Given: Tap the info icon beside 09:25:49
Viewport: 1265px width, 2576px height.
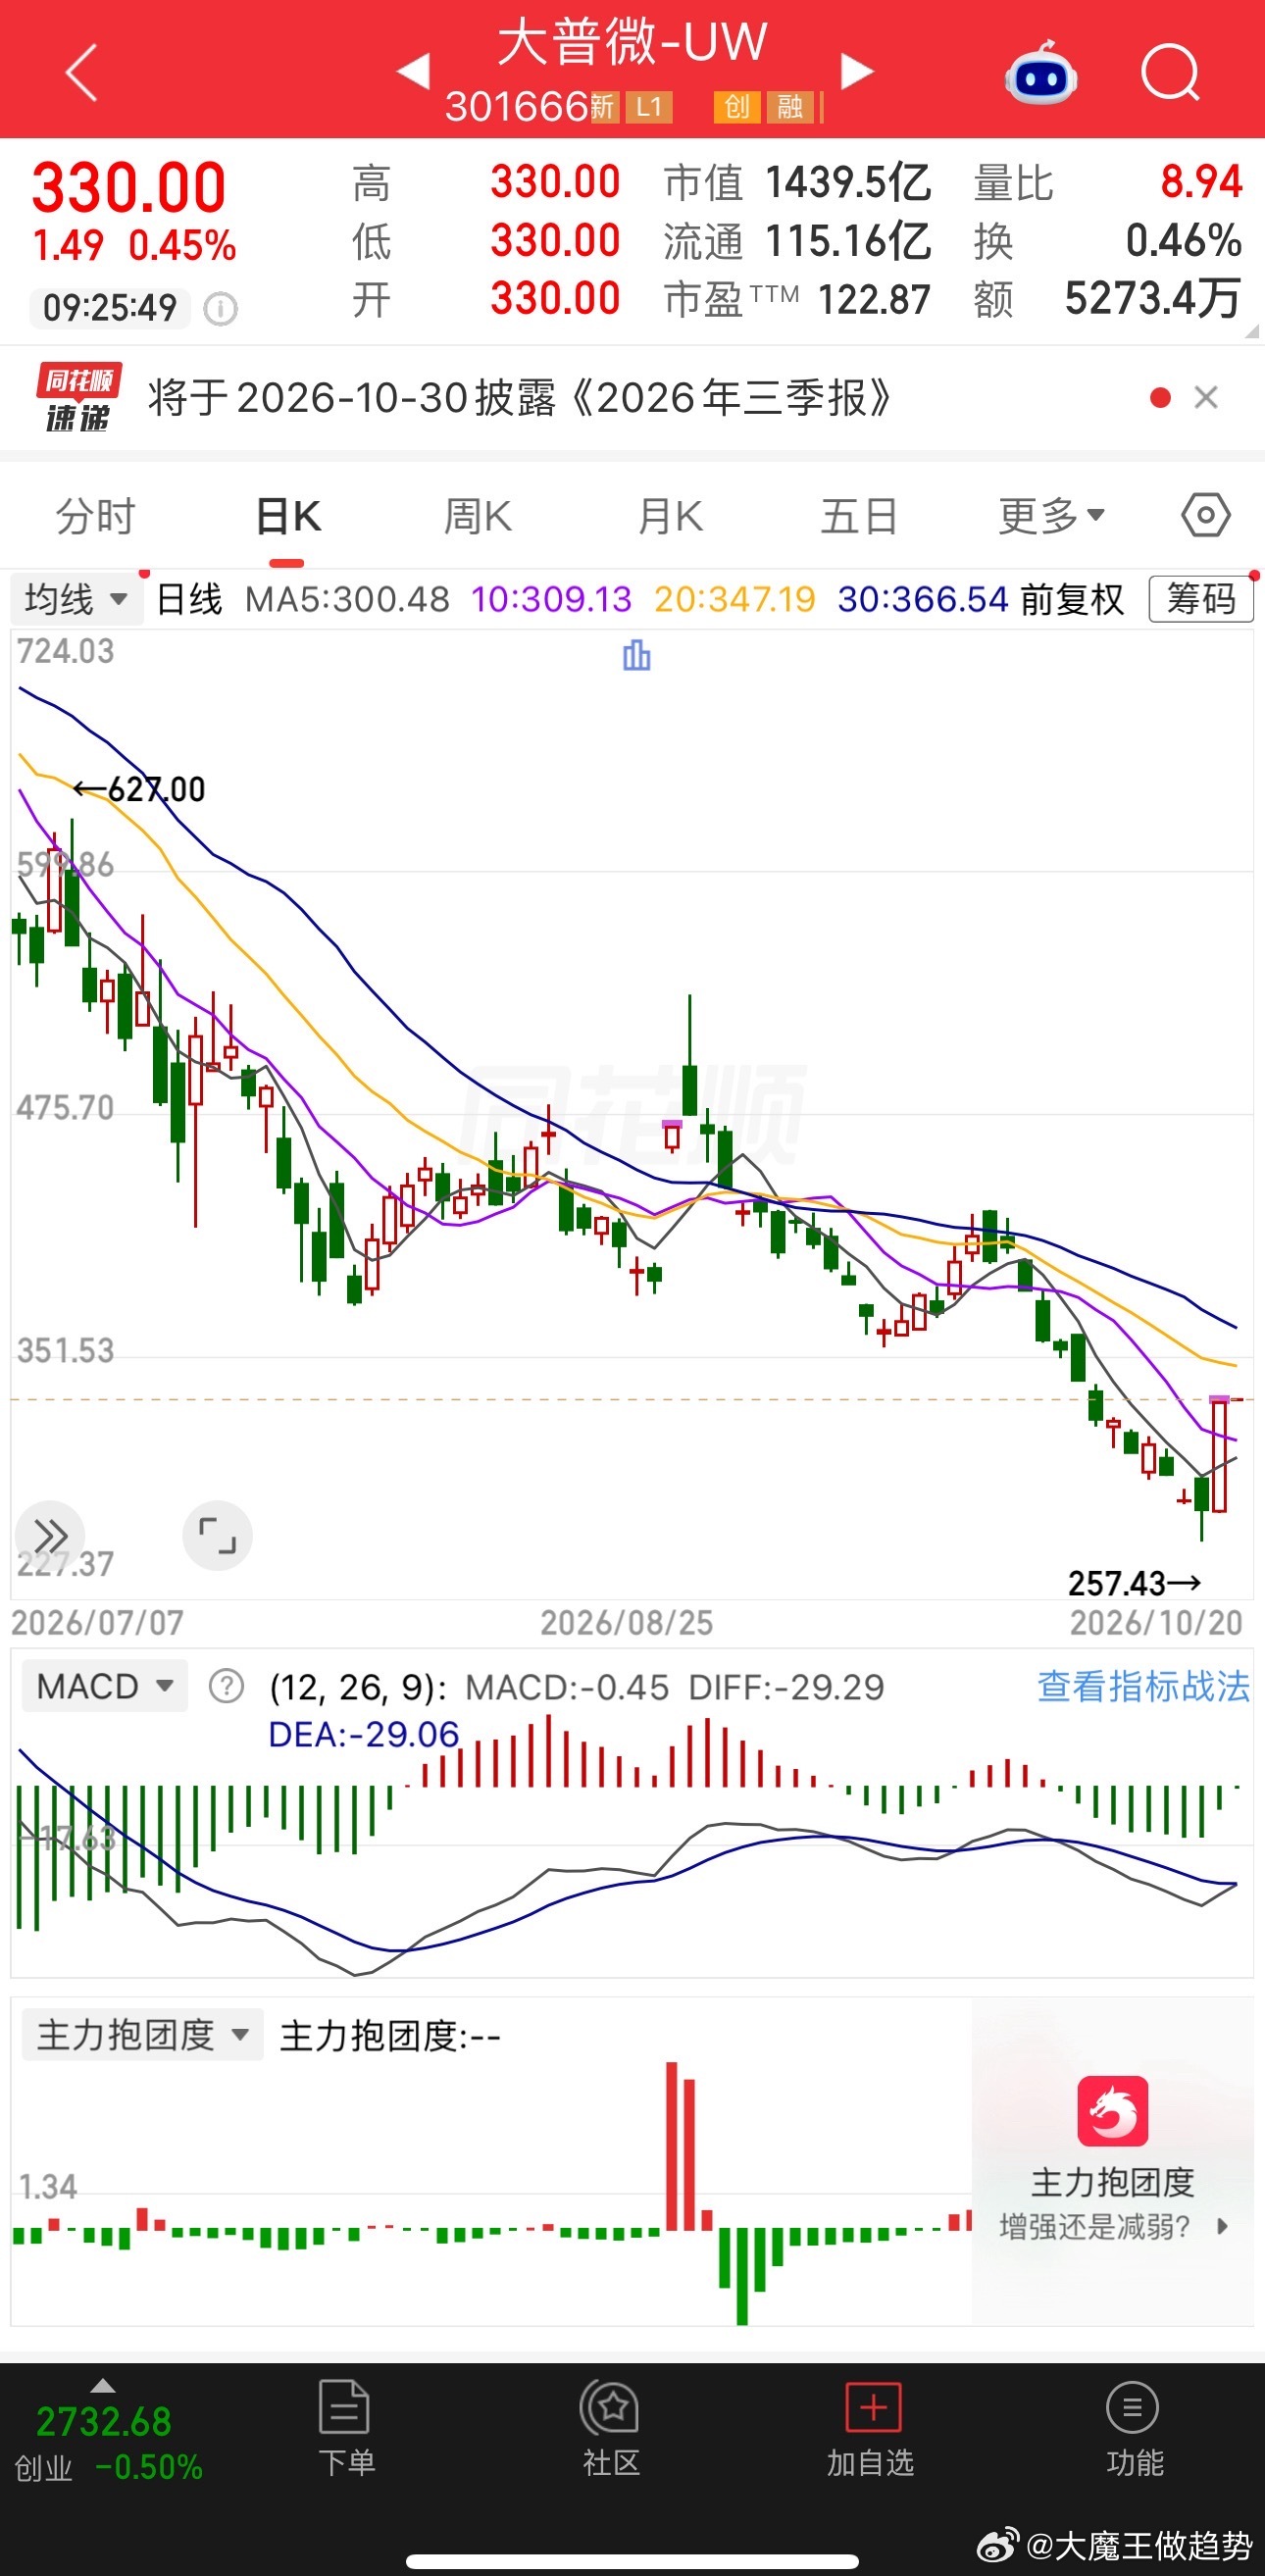Looking at the screenshot, I should [x=220, y=309].
